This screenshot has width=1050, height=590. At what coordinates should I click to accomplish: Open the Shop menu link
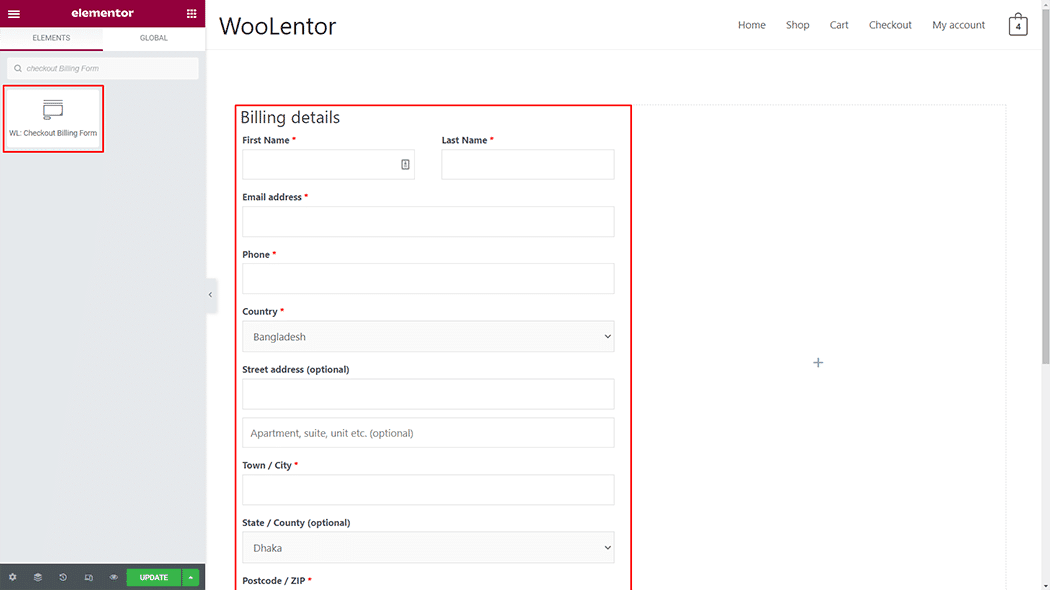[798, 25]
